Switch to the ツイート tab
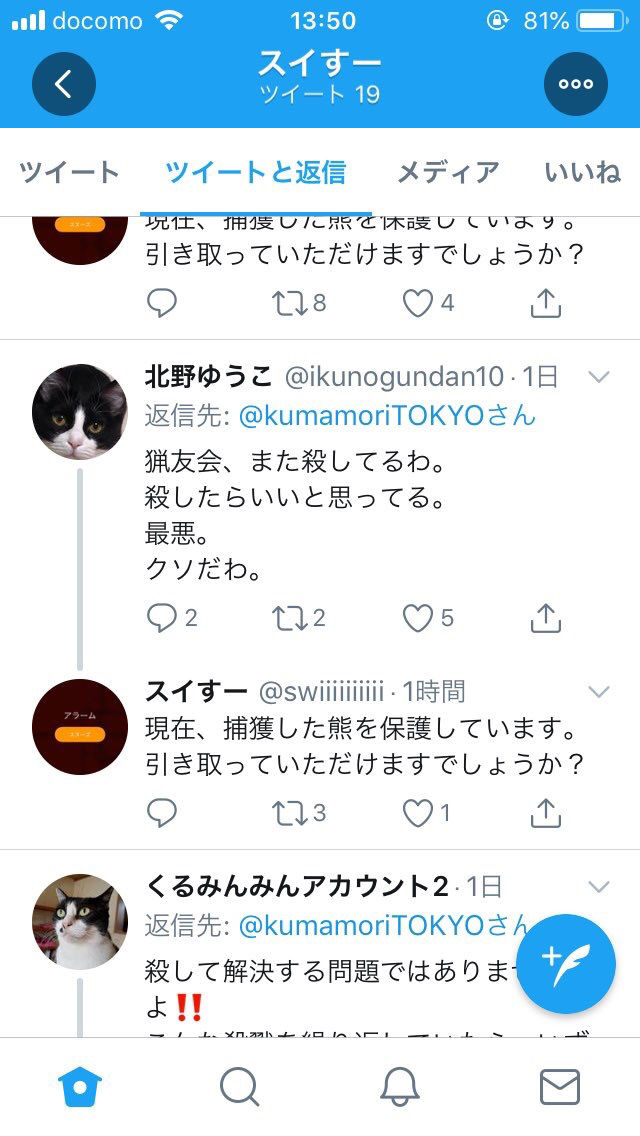 pos(69,172)
